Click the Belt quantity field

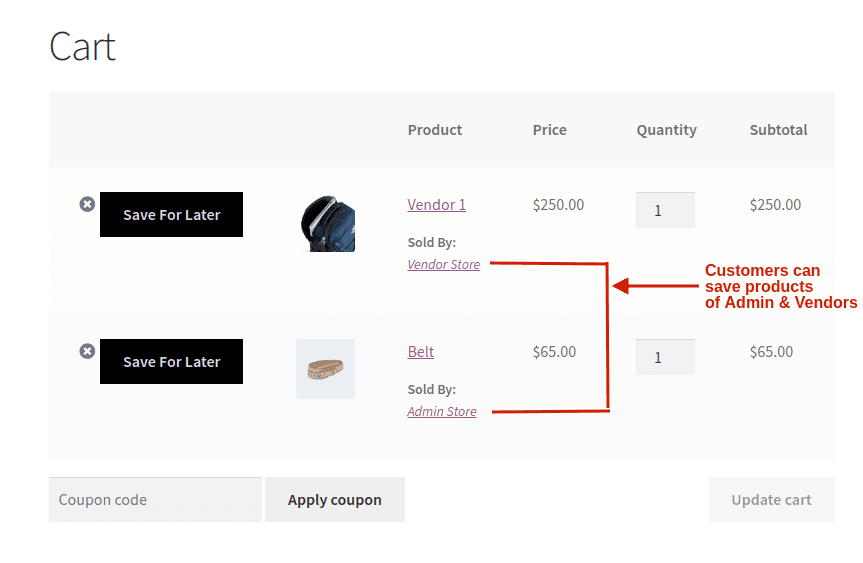coord(665,357)
